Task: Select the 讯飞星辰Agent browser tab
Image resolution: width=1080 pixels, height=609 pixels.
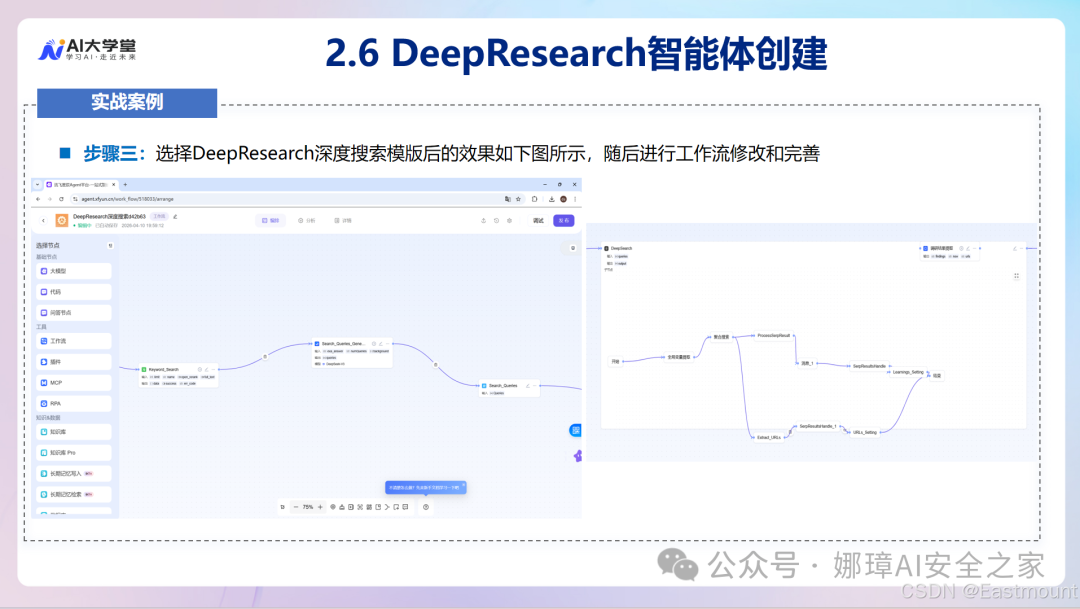Action: coord(81,185)
